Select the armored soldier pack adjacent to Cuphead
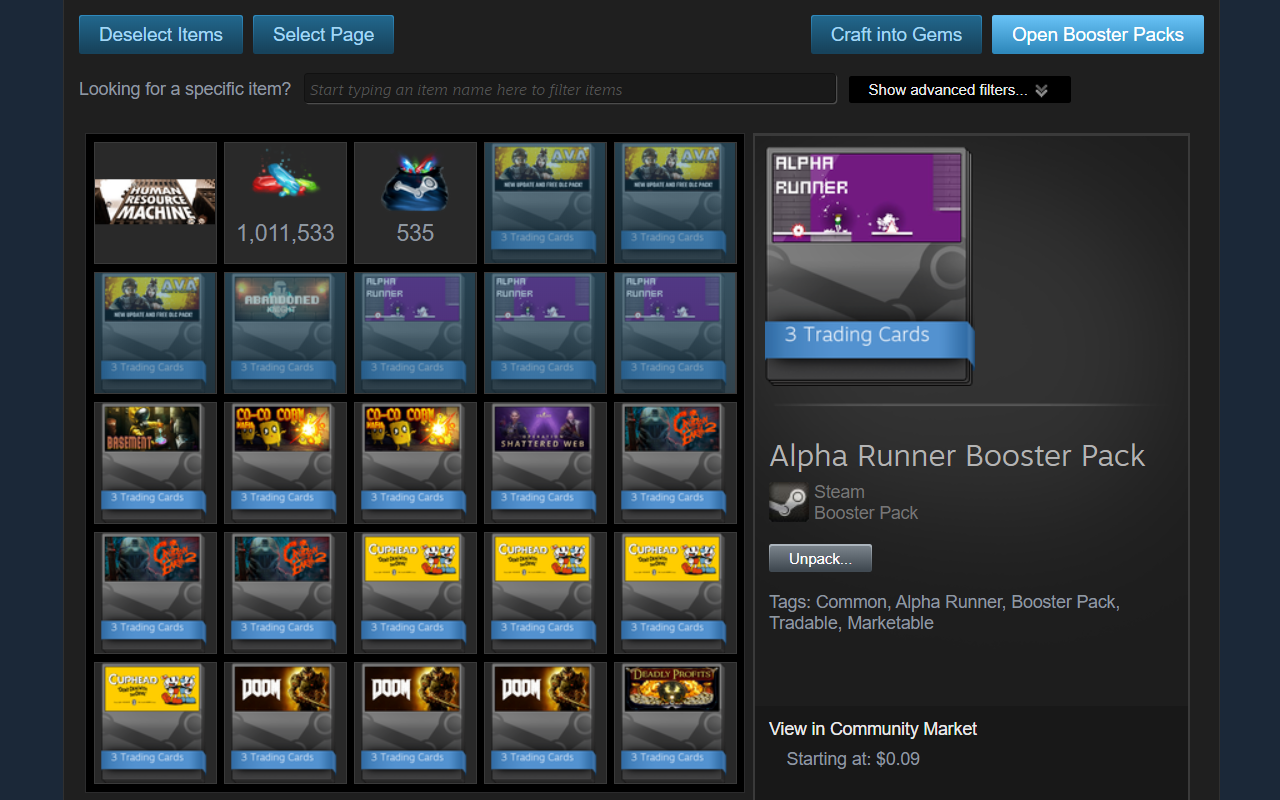This screenshot has width=1280, height=800. pos(285,593)
